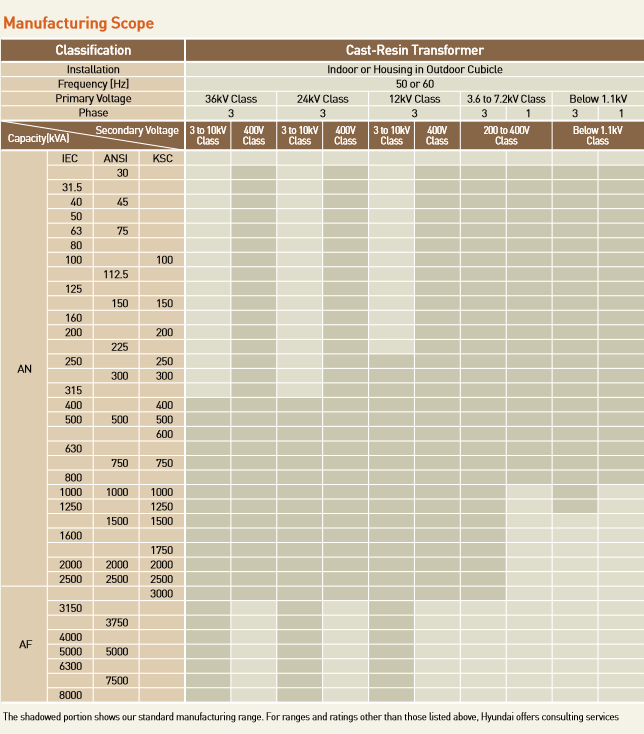Click the IEC capacity value 125
644x734 pixels.
point(73,289)
